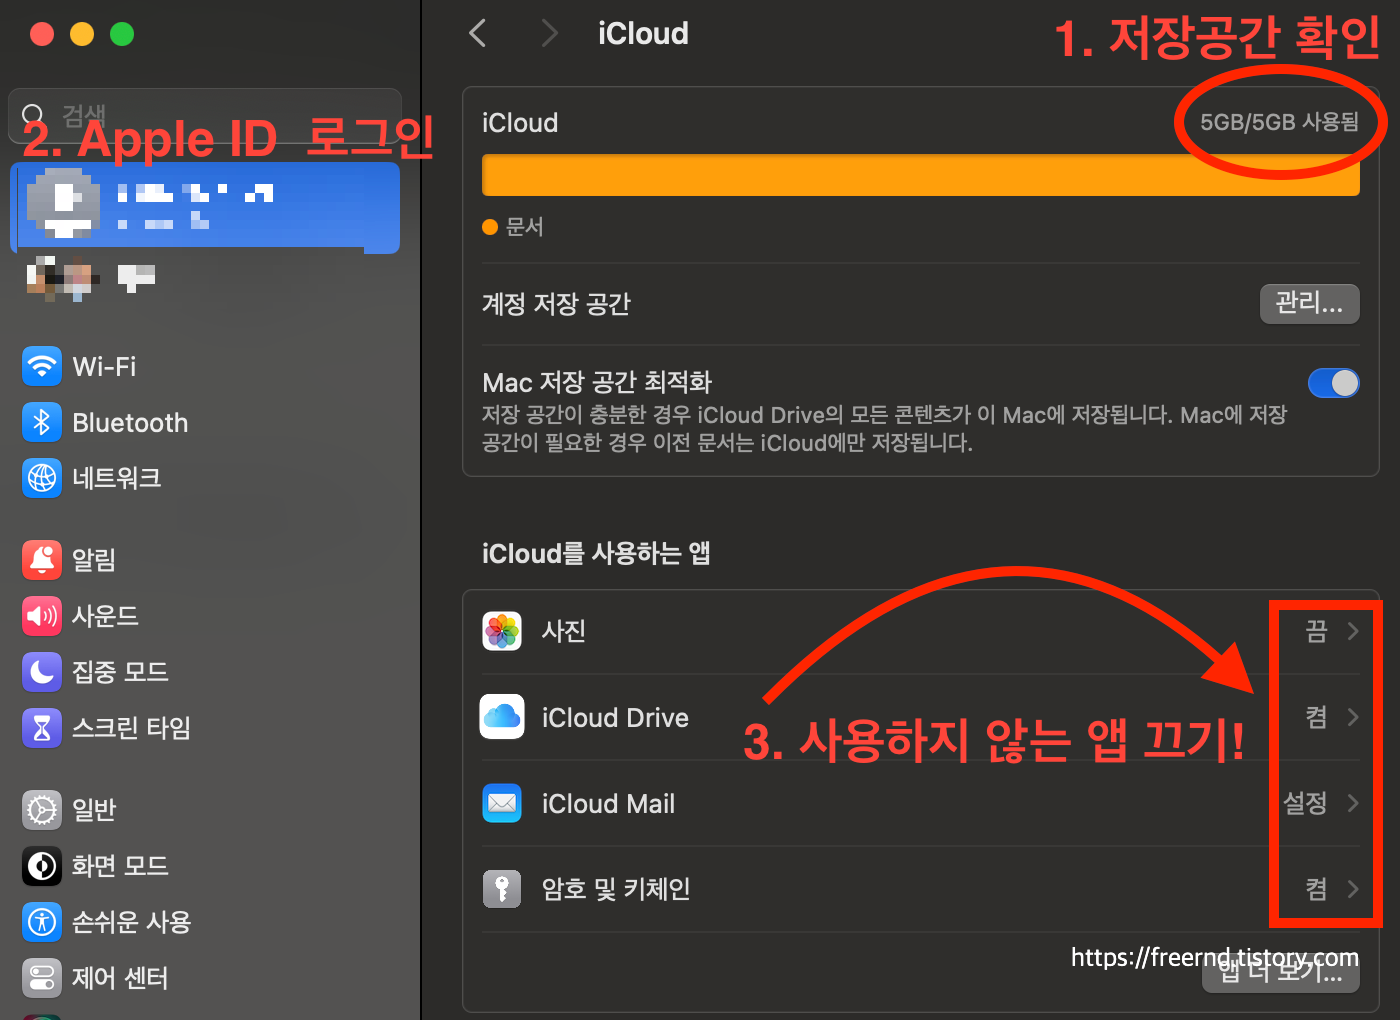The width and height of the screenshot is (1400, 1020).
Task: Open the 알림 settings pane
Action: 205,560
